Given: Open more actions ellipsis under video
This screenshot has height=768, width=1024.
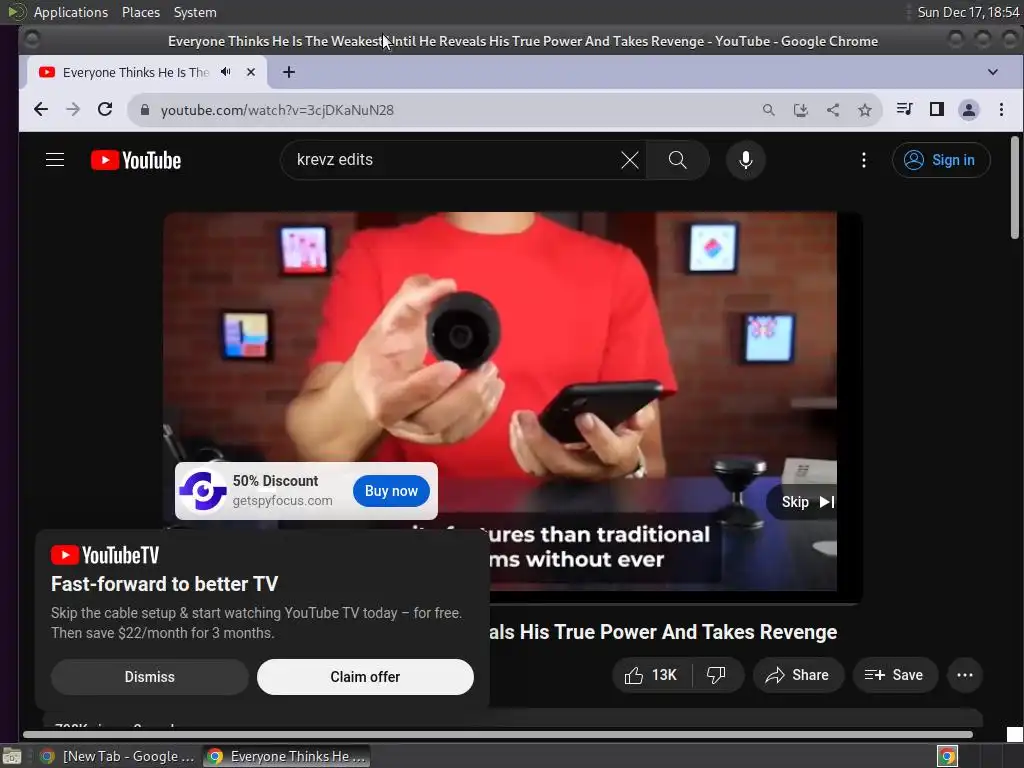Looking at the screenshot, I should pyautogui.click(x=965, y=675).
